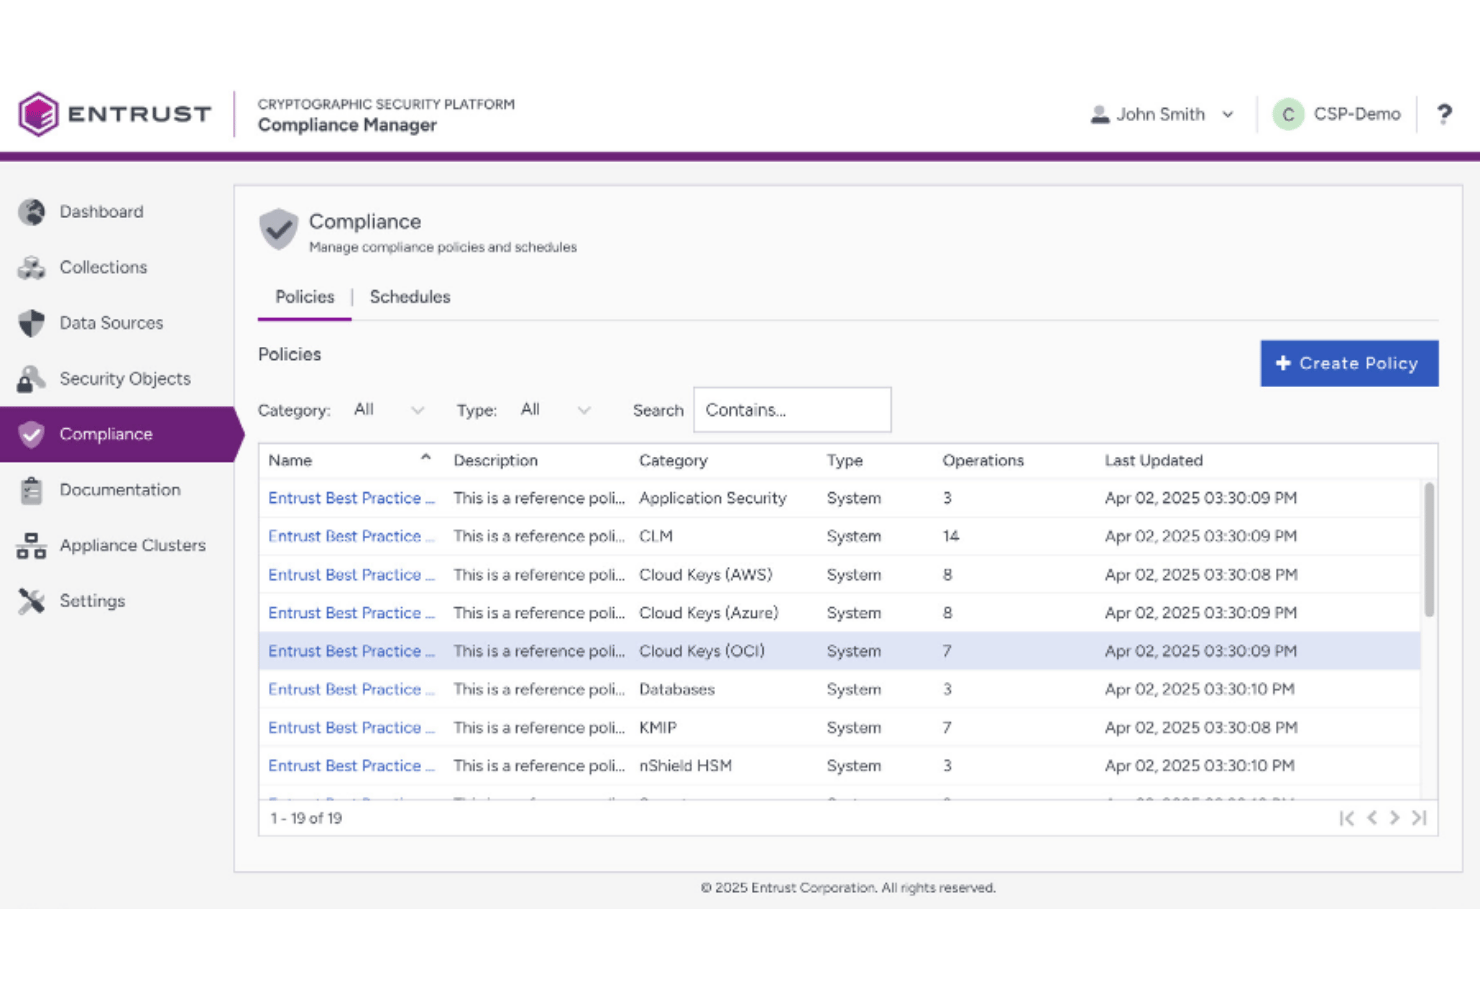The width and height of the screenshot is (1480, 987).
Task: Click the Cloud Keys (AWS) row description text
Action: pyautogui.click(x=539, y=575)
